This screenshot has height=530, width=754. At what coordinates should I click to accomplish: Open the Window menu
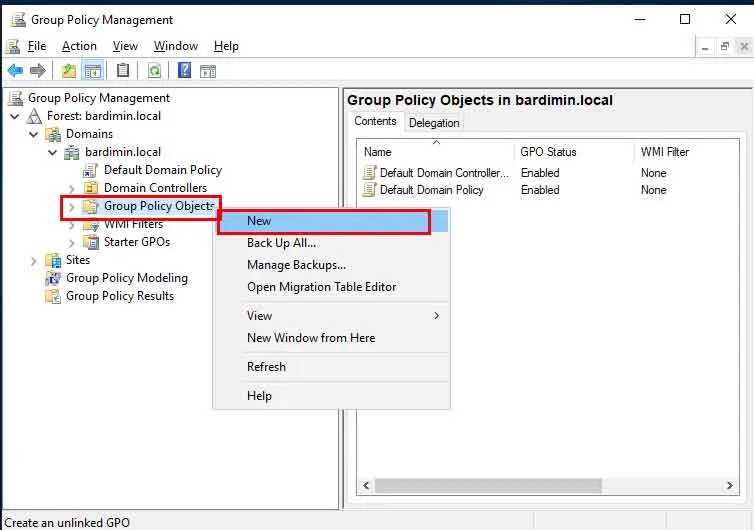tap(176, 46)
